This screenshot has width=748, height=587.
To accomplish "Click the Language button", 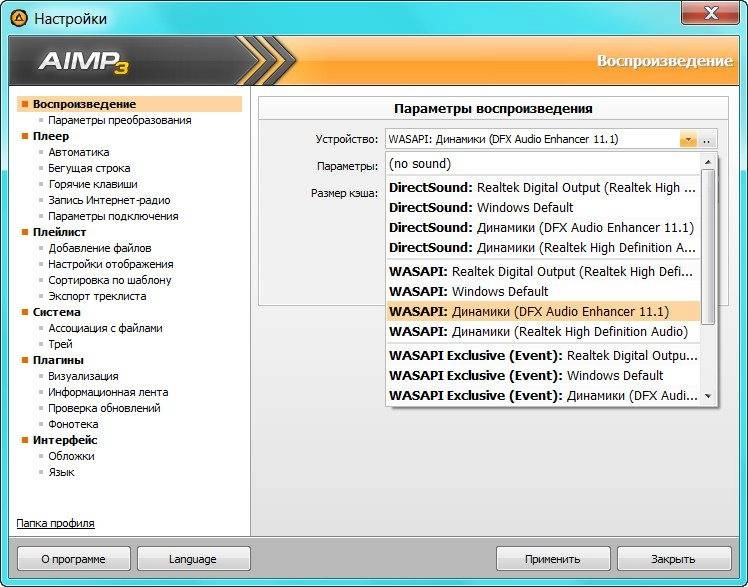I will coord(193,559).
